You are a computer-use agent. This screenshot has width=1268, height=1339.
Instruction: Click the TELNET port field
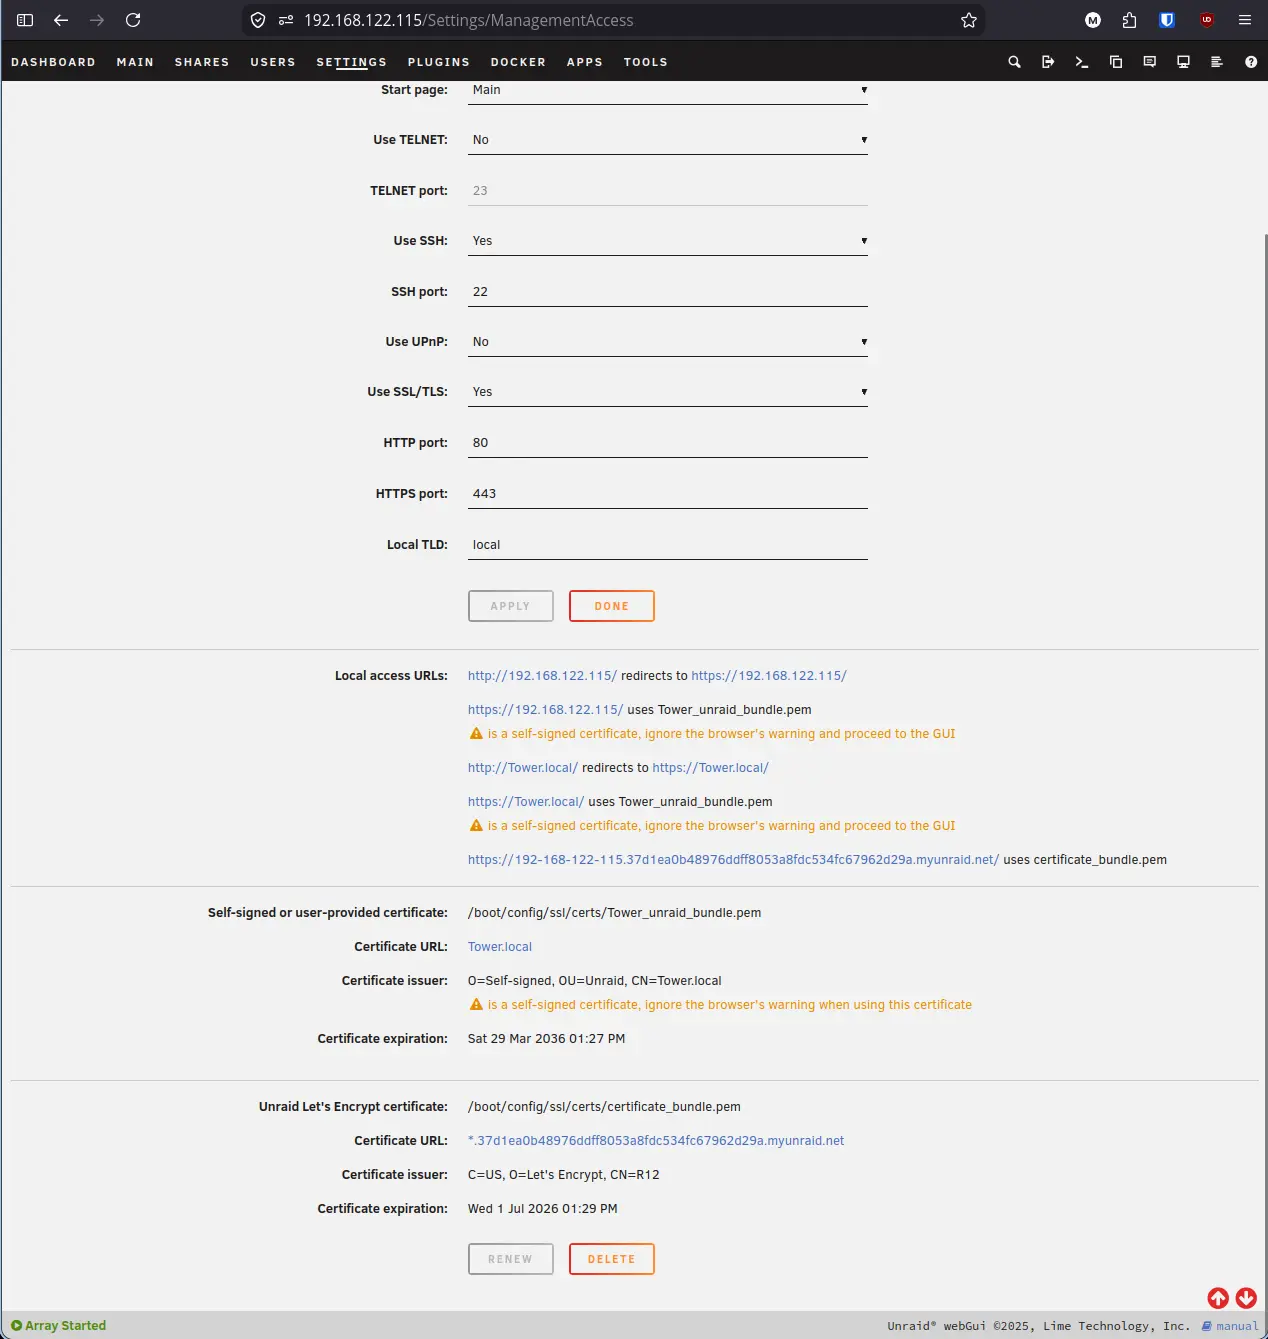pyautogui.click(x=668, y=191)
